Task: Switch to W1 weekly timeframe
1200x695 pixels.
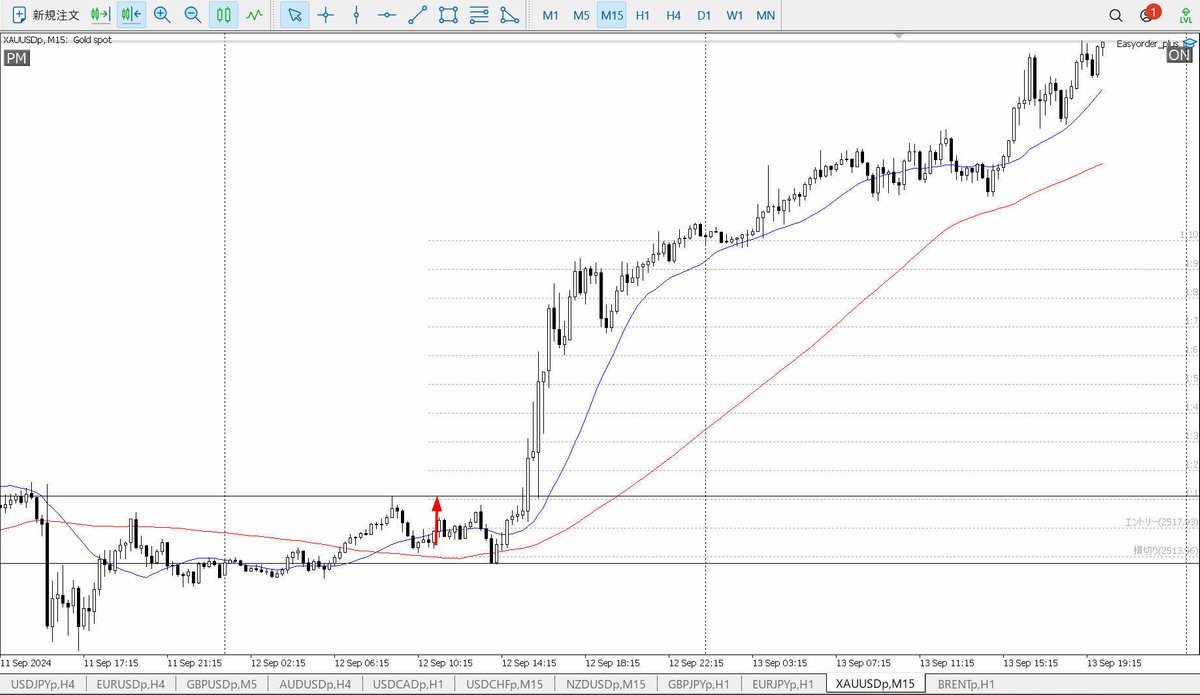Action: [x=735, y=15]
